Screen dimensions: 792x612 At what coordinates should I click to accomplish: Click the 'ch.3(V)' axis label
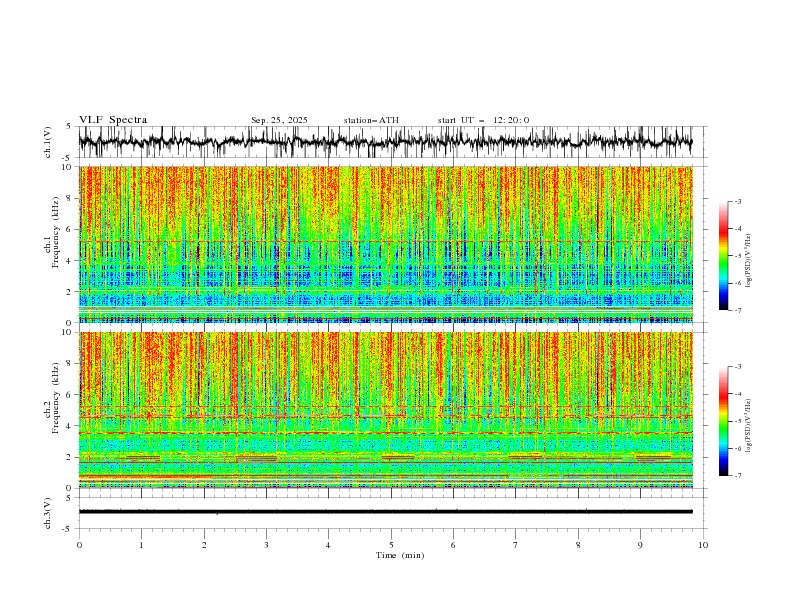[48, 513]
